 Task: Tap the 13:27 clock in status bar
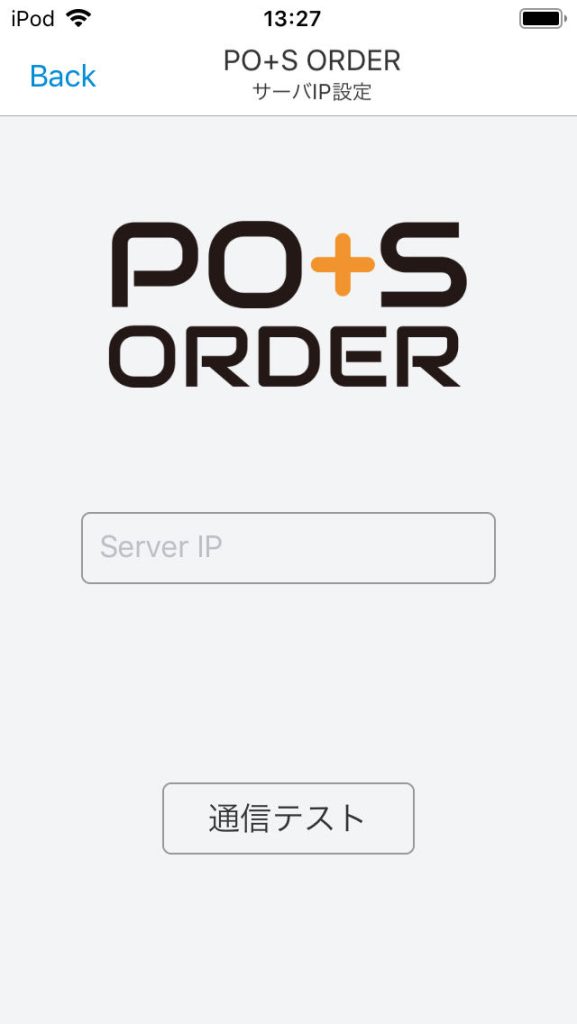292,19
